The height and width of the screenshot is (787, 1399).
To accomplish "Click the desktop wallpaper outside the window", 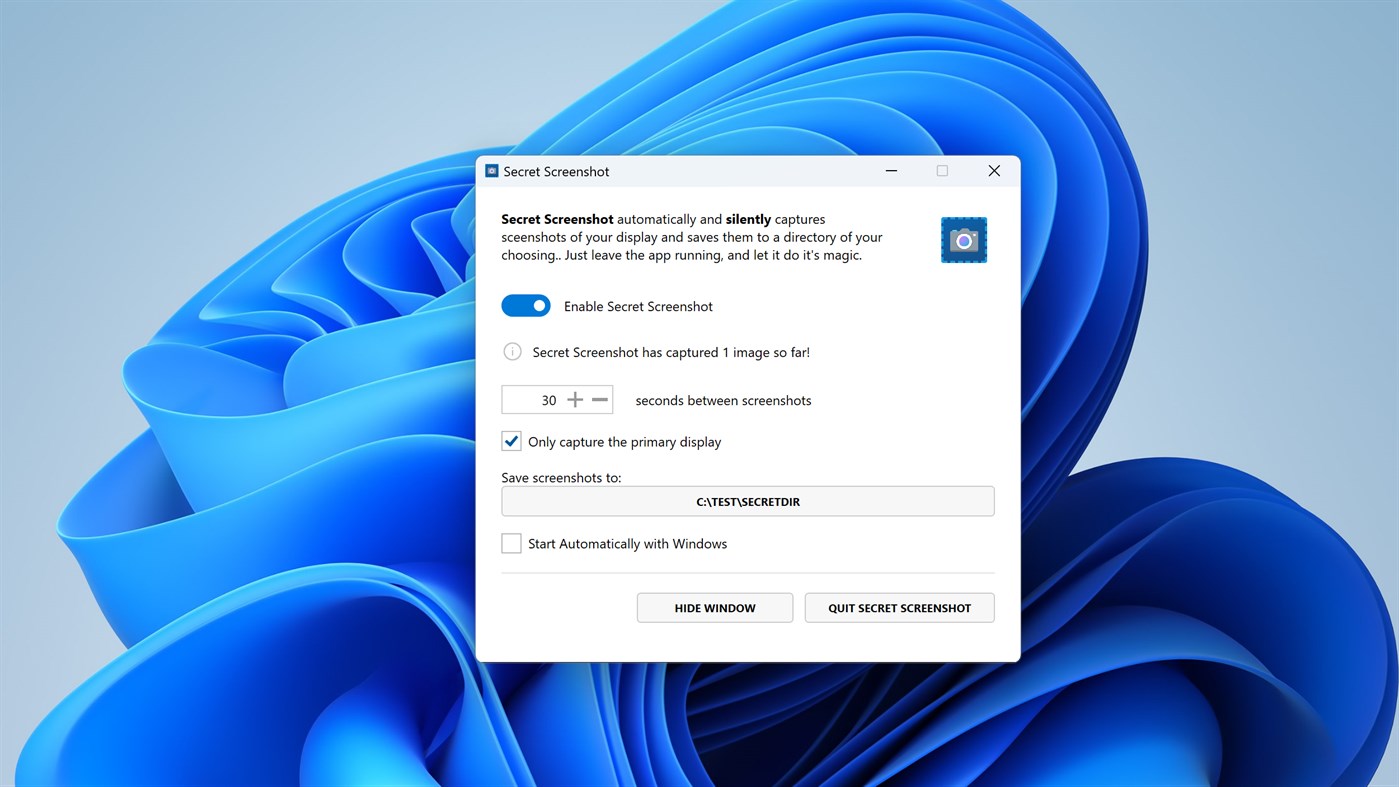I will click(x=200, y=400).
